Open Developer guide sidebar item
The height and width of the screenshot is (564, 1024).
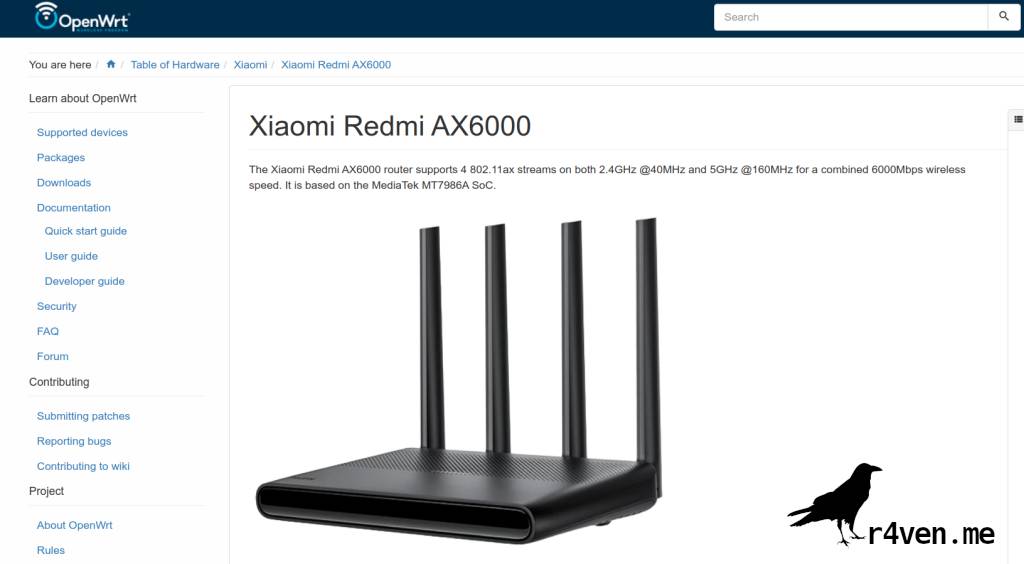pyautogui.click(x=85, y=281)
